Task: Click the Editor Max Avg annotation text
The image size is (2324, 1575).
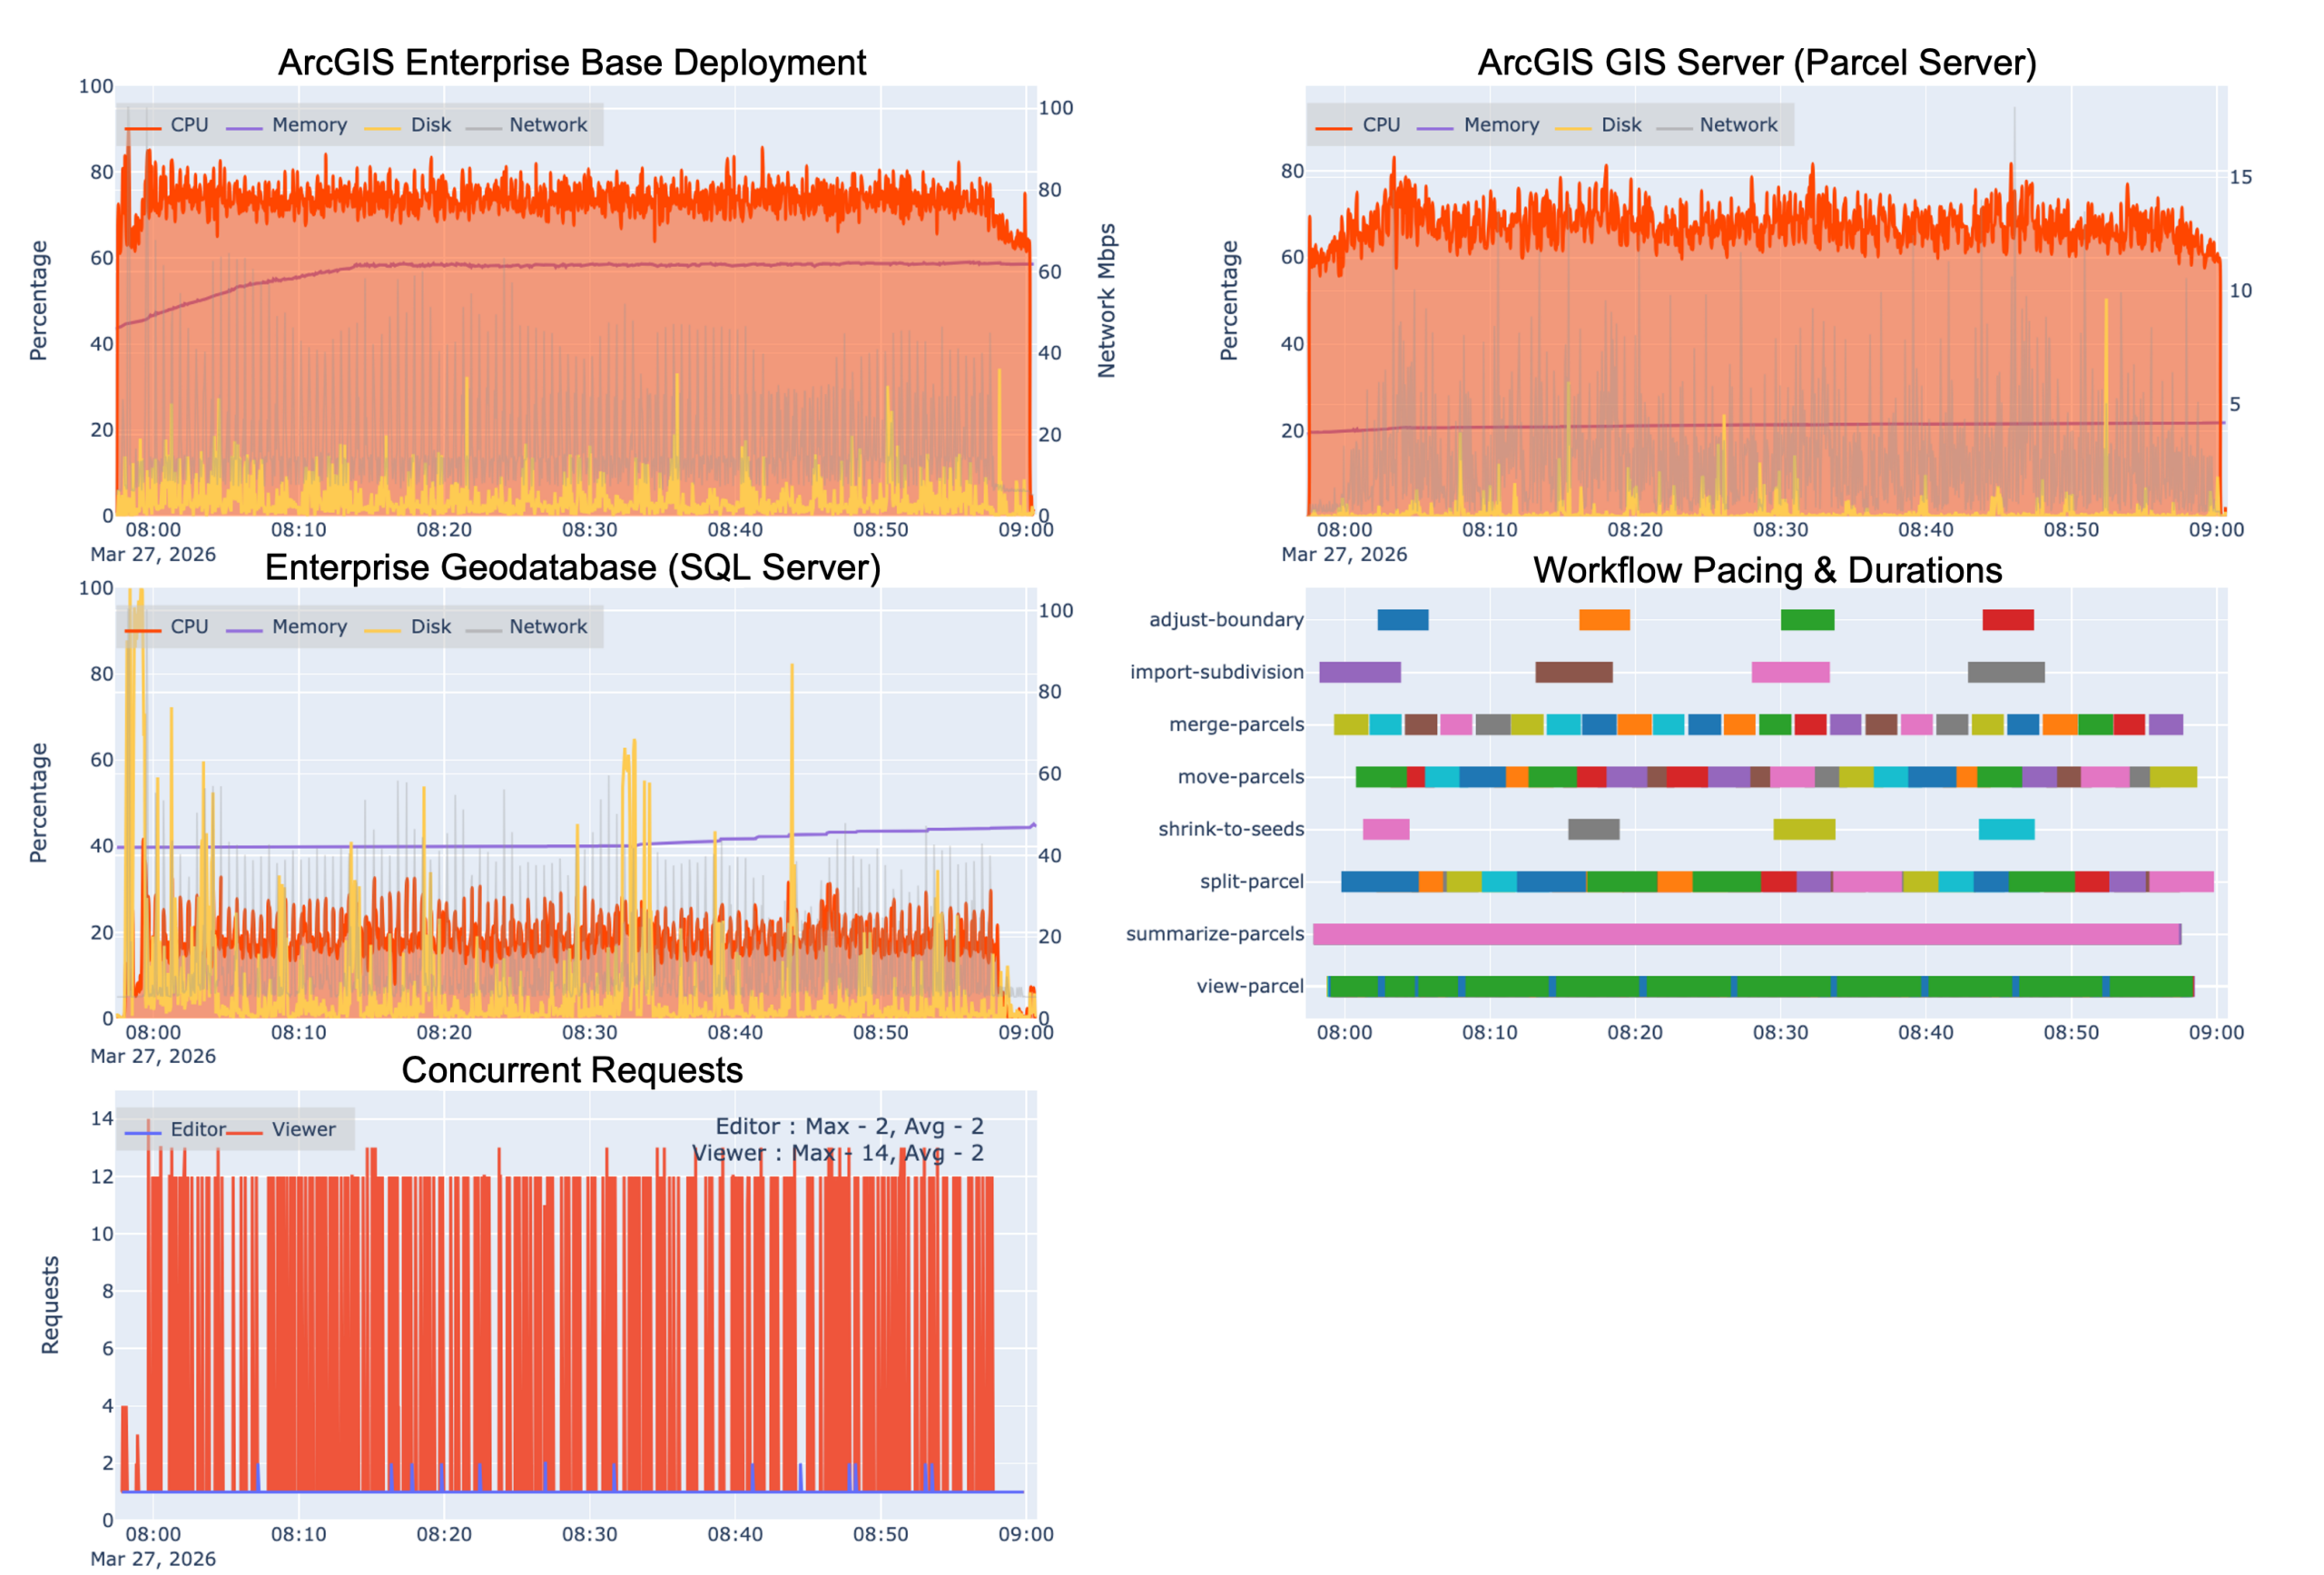Action: click(x=849, y=1127)
